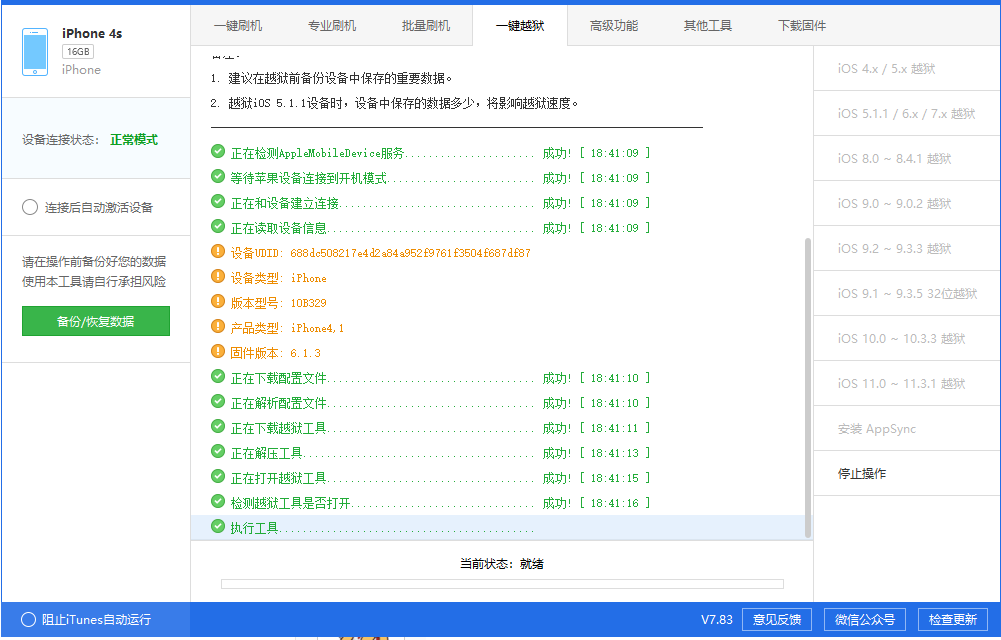The image size is (1001, 640).
Task: Switch to the 其他工具 tab
Action: [x=707, y=26]
